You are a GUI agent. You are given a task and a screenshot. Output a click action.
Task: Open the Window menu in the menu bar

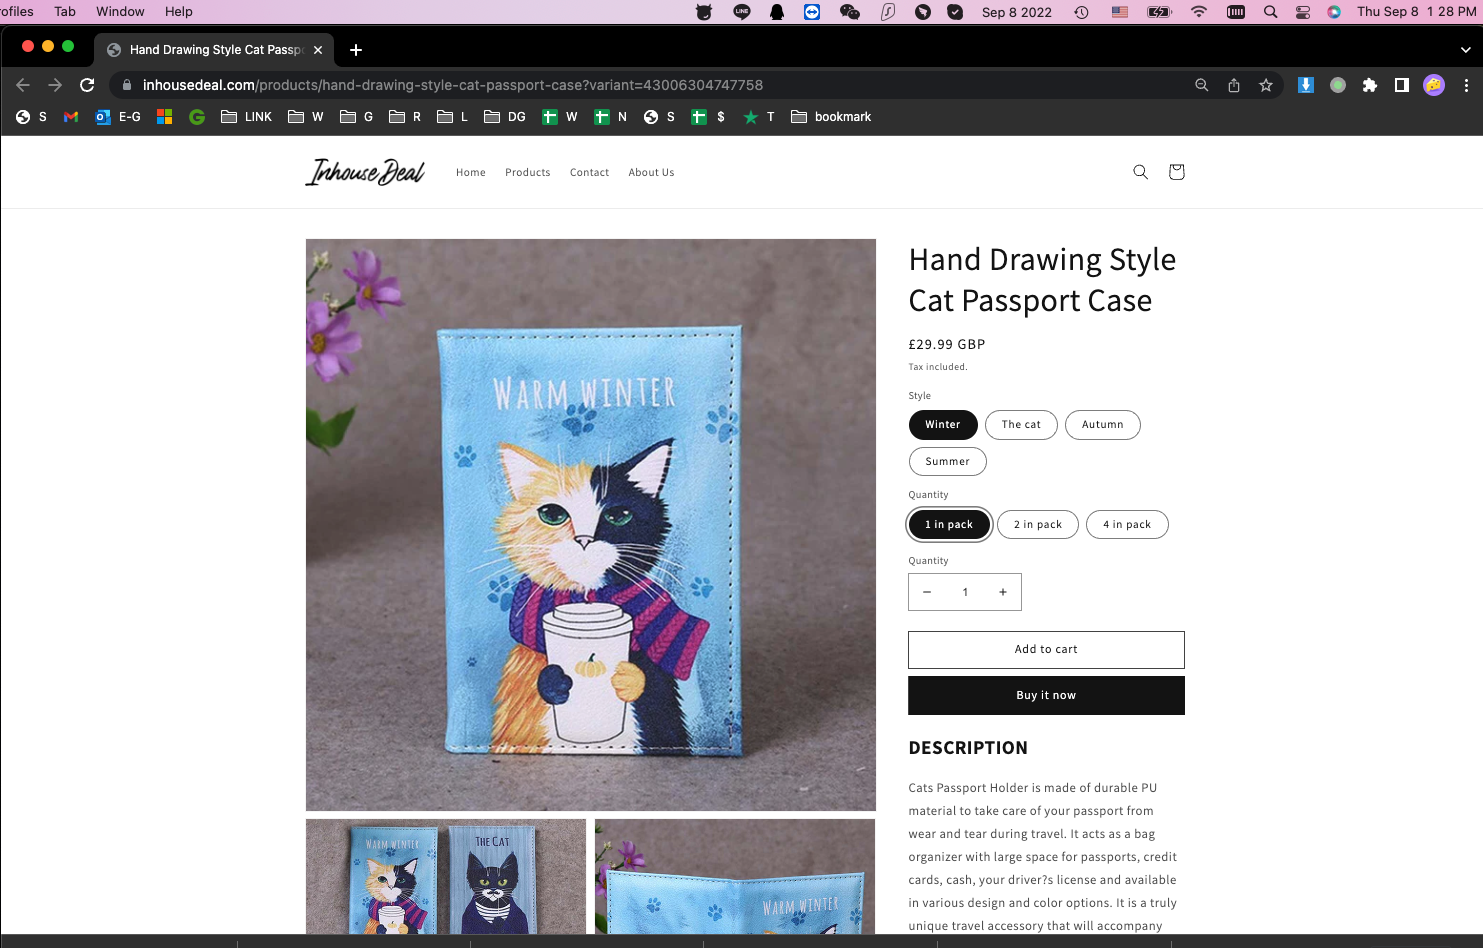[120, 11]
